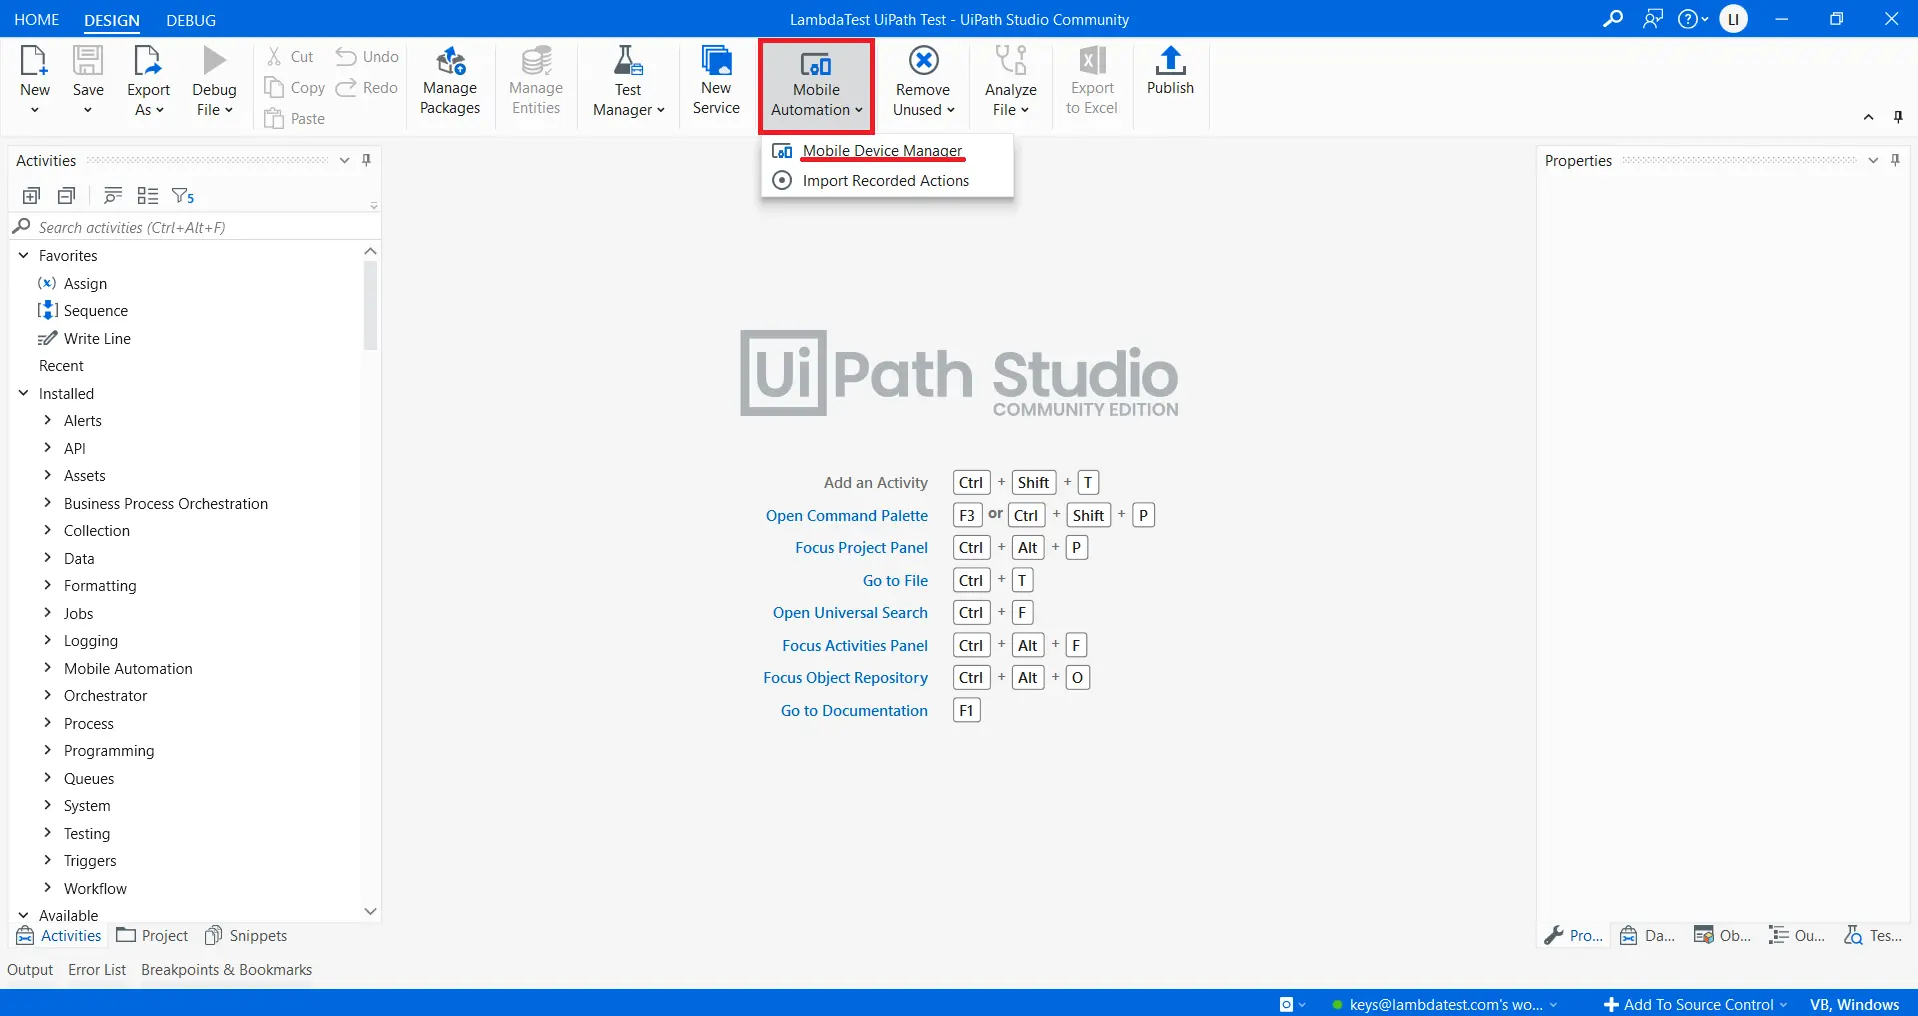
Task: Collapse the ribbon with the up arrow
Action: coord(1868,118)
